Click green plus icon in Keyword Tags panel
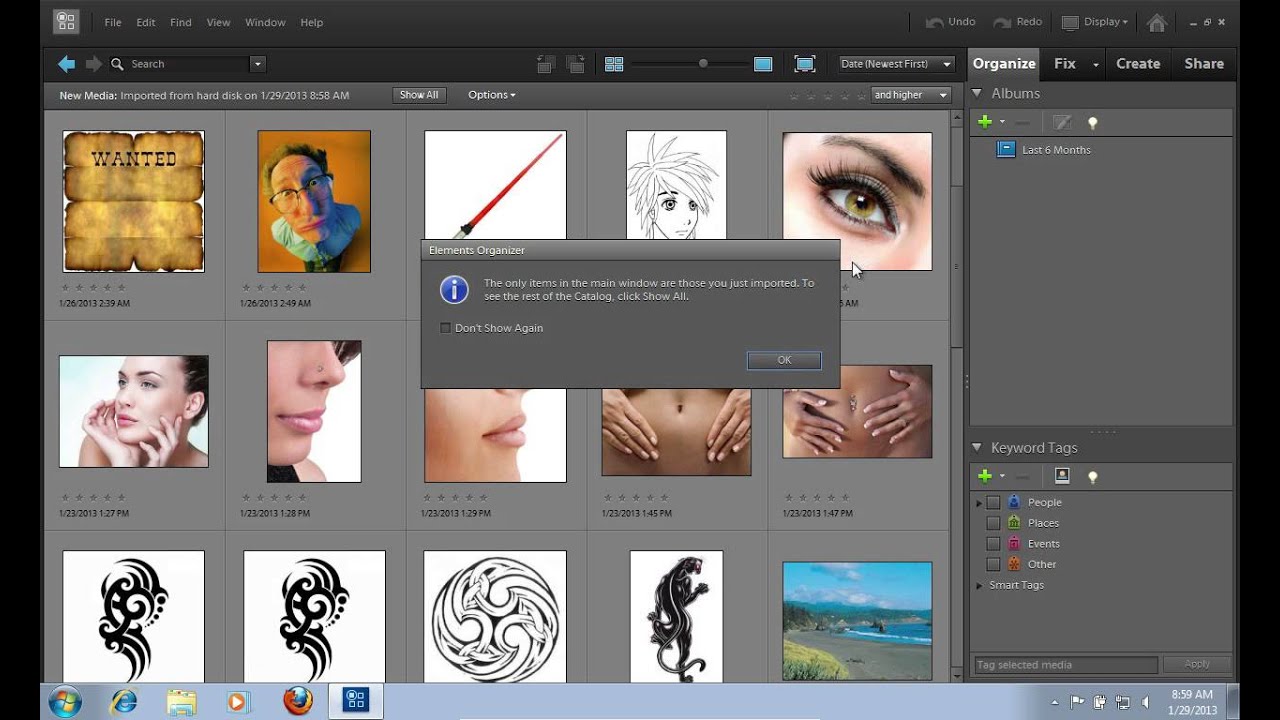Viewport: 1280px width, 720px height. 985,476
